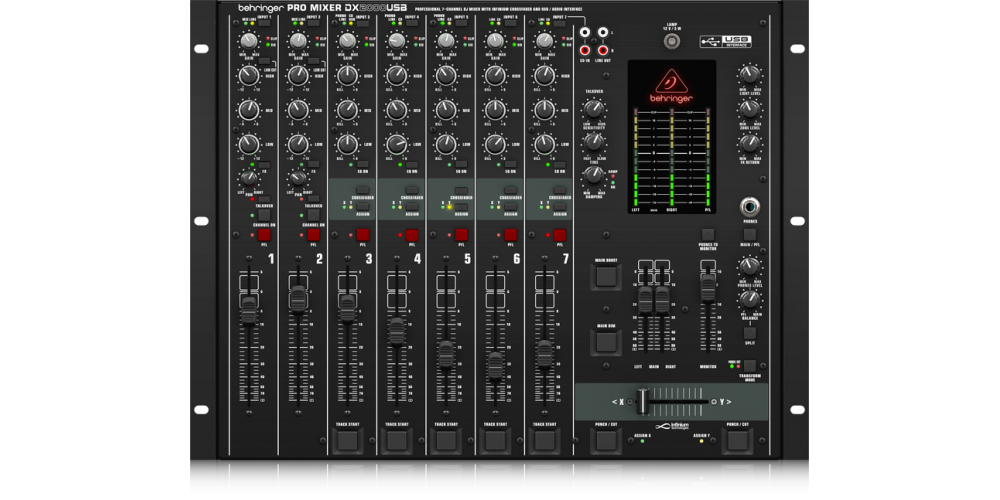Toggle the channel 1 Low Cut switch
This screenshot has width=1000, height=500.
coord(264,61)
